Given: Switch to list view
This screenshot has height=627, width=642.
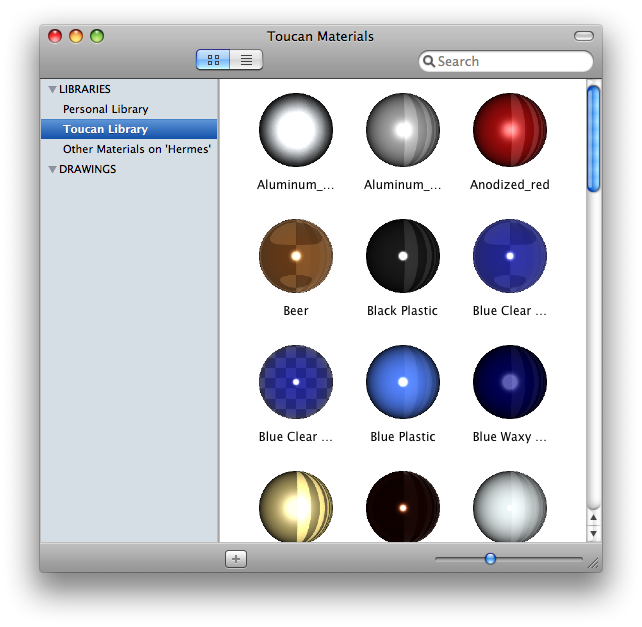Looking at the screenshot, I should pyautogui.click(x=246, y=60).
